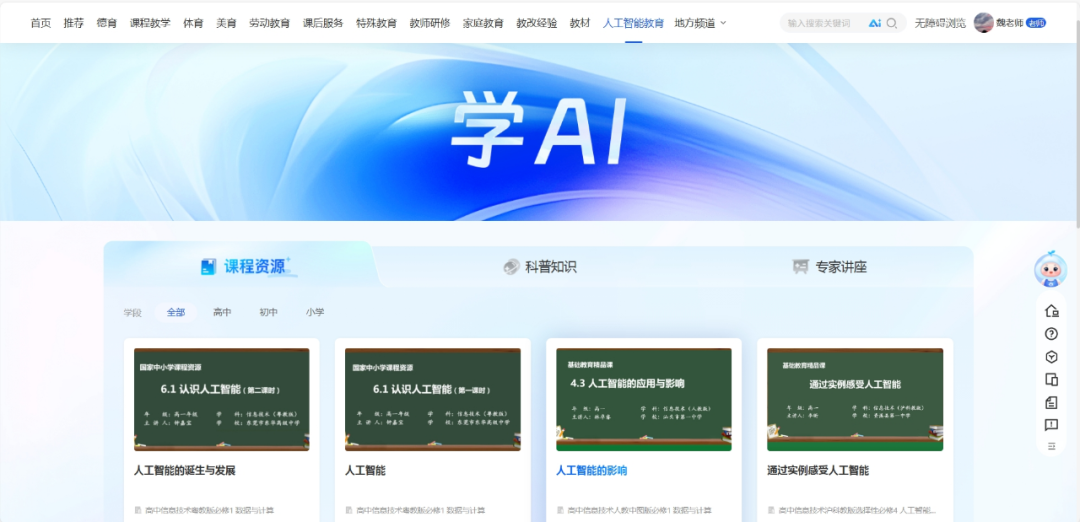Open the question mark help icon
Viewport: 1080px width, 522px height.
point(1051,334)
